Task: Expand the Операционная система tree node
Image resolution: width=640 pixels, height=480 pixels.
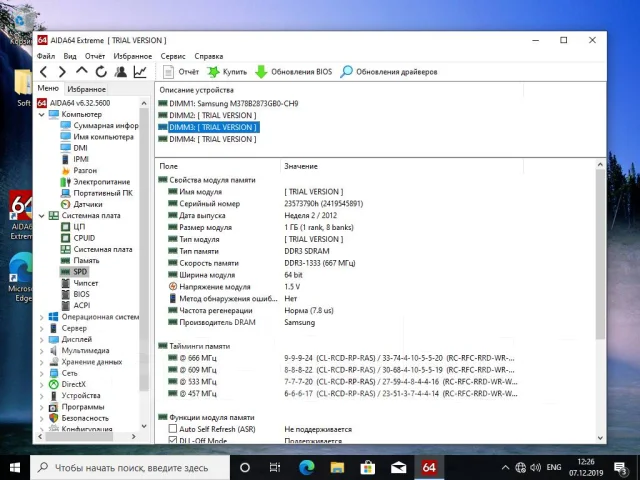Action: [42, 317]
